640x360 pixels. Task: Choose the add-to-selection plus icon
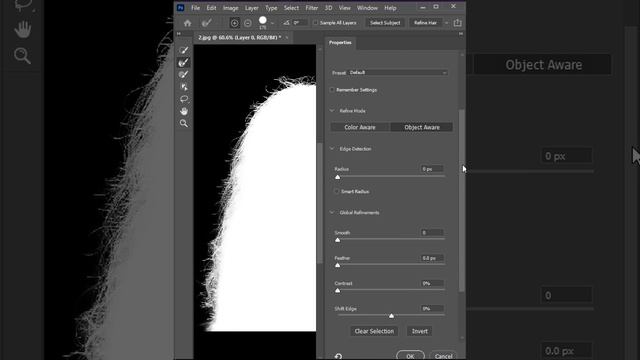(234, 23)
